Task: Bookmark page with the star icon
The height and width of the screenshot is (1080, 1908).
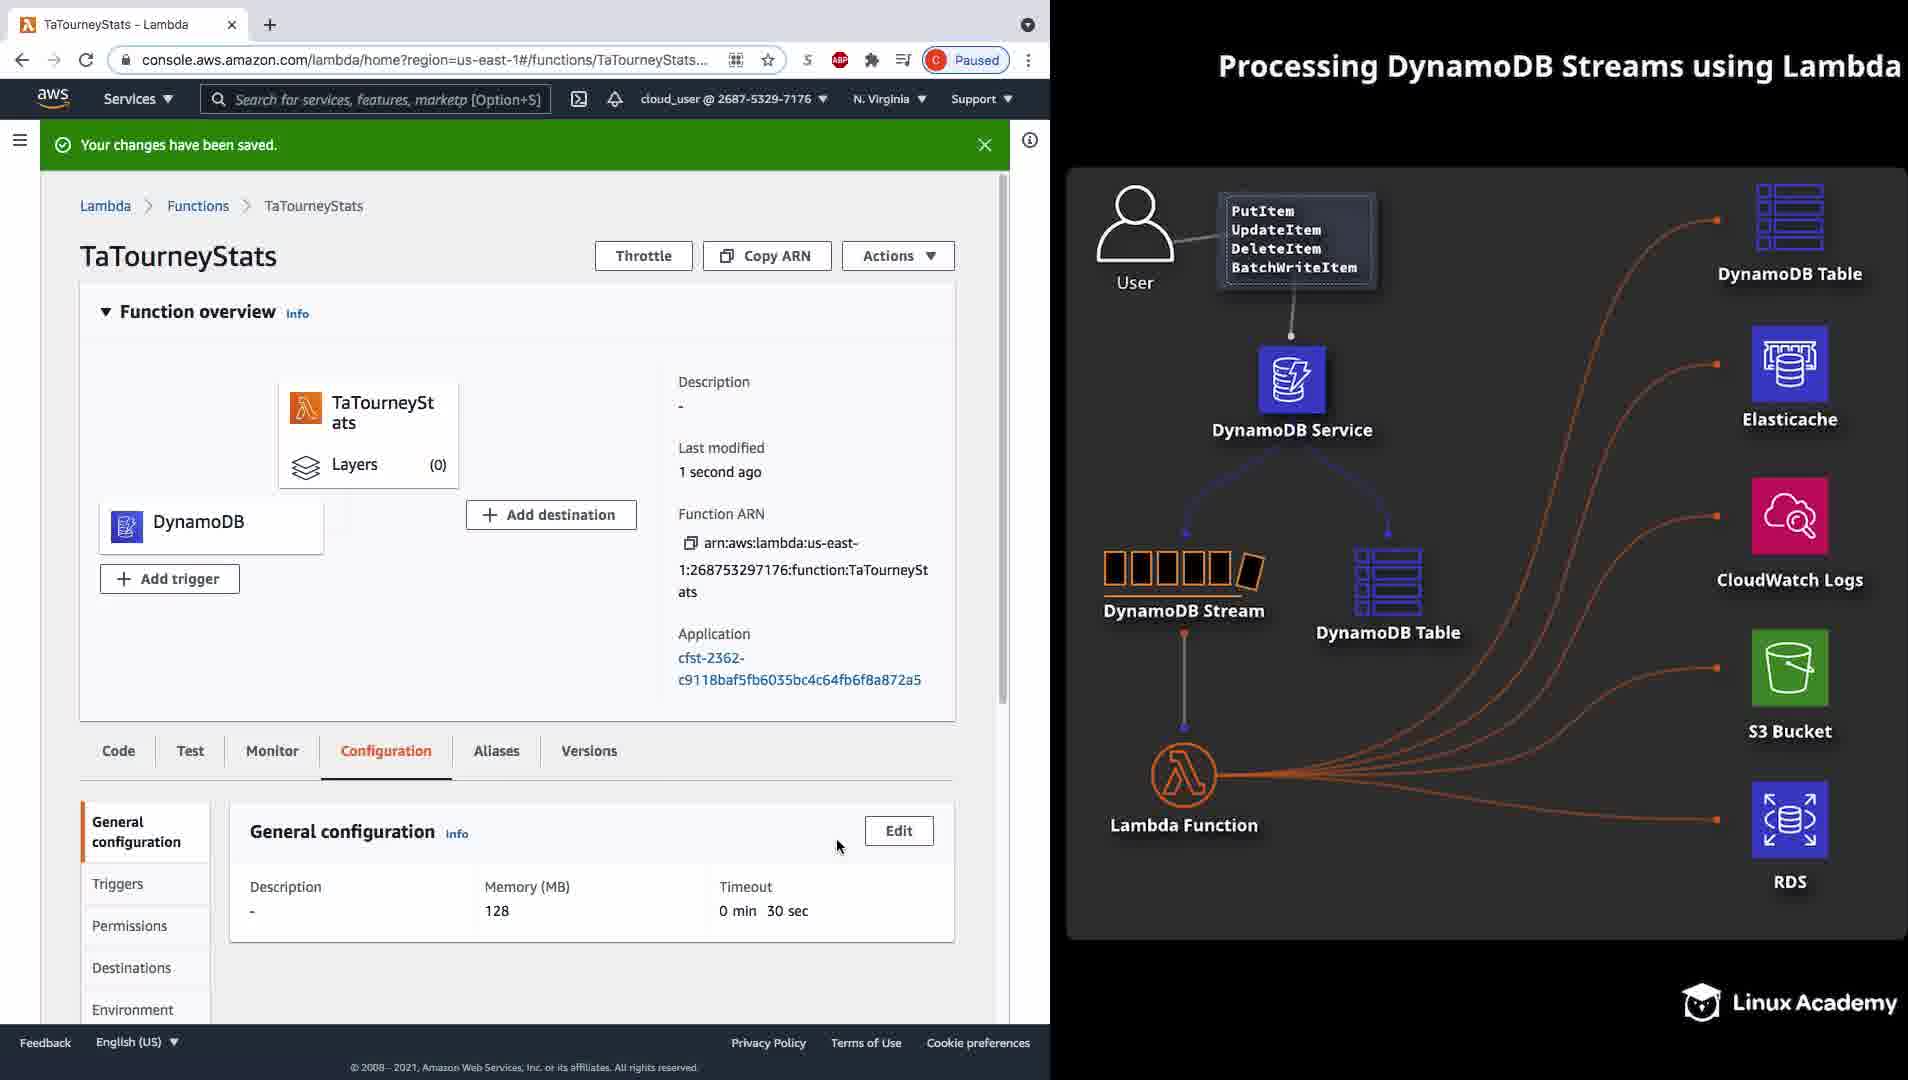Action: tap(768, 60)
